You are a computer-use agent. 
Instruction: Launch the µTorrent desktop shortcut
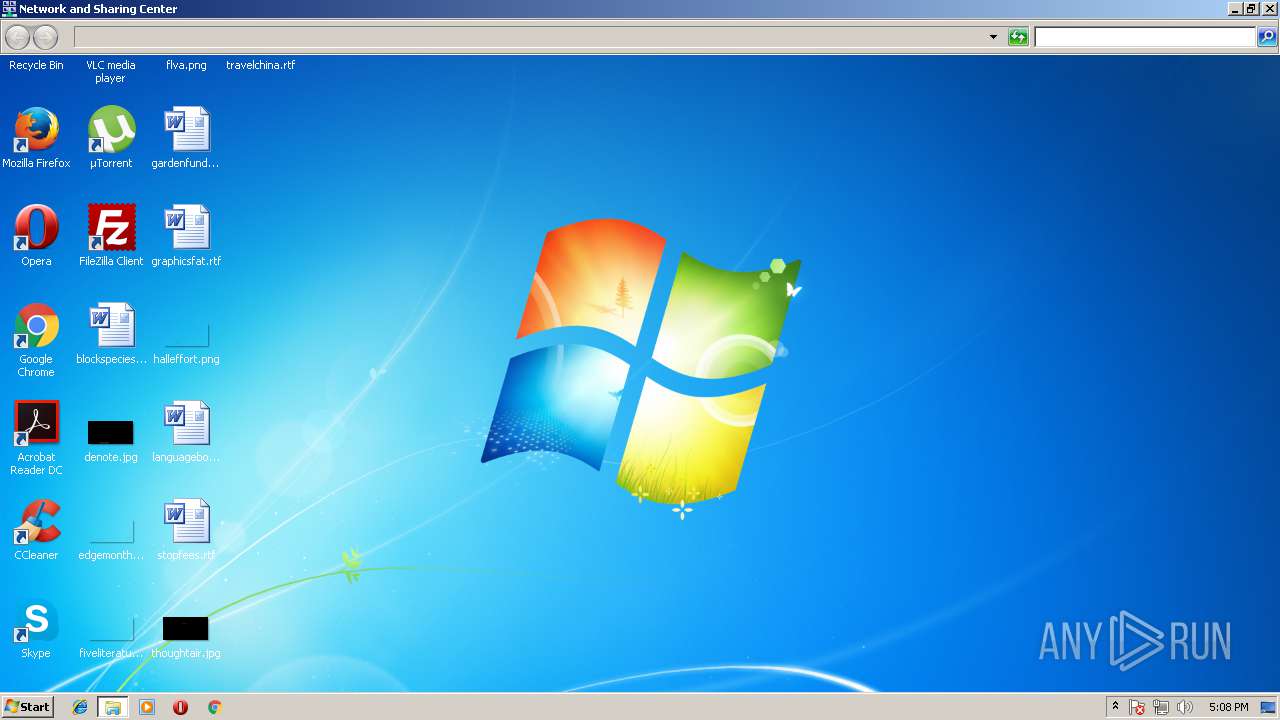pos(111,130)
